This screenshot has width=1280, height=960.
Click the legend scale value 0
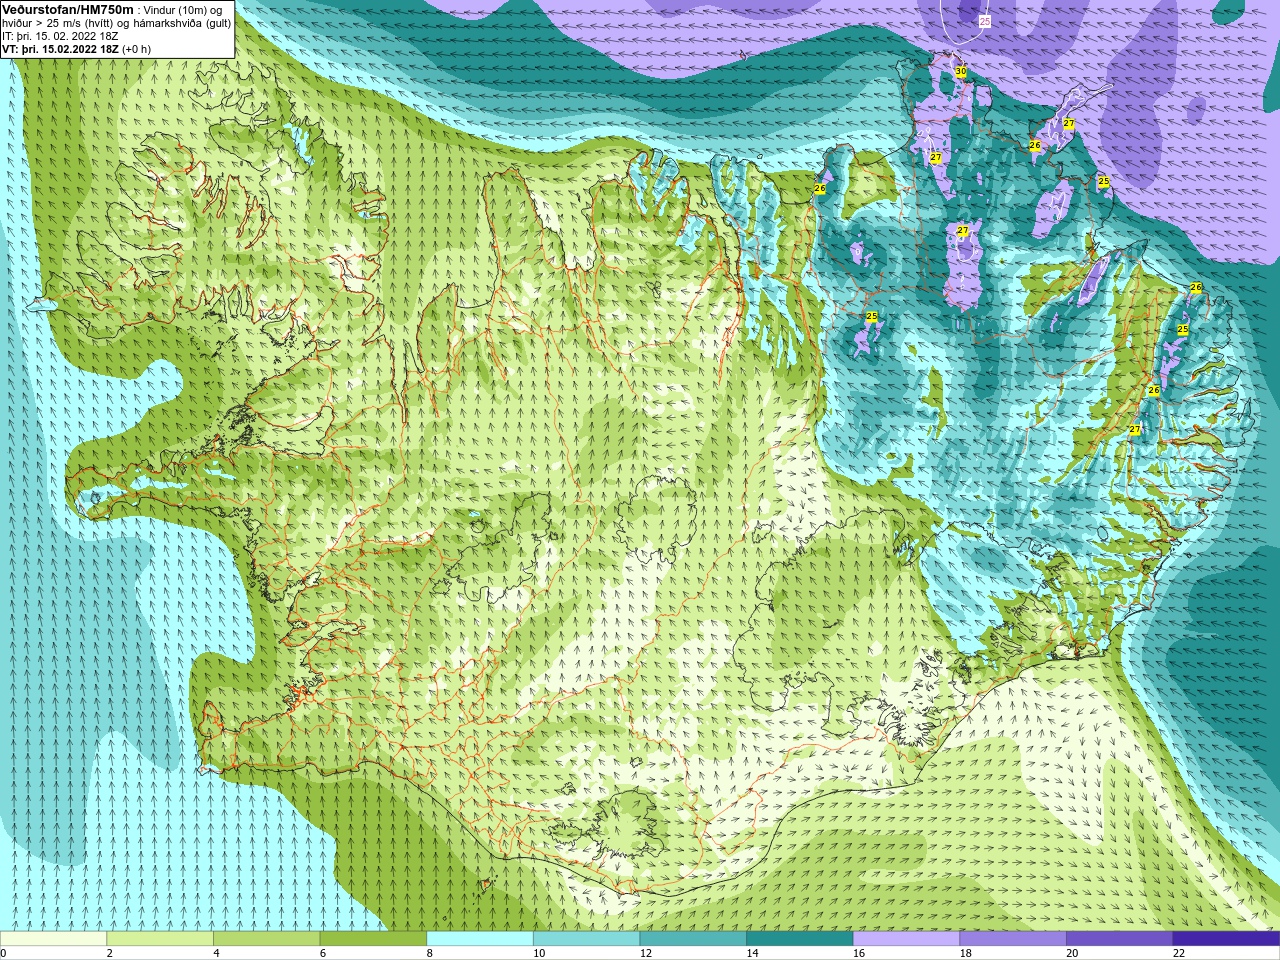click(3, 954)
